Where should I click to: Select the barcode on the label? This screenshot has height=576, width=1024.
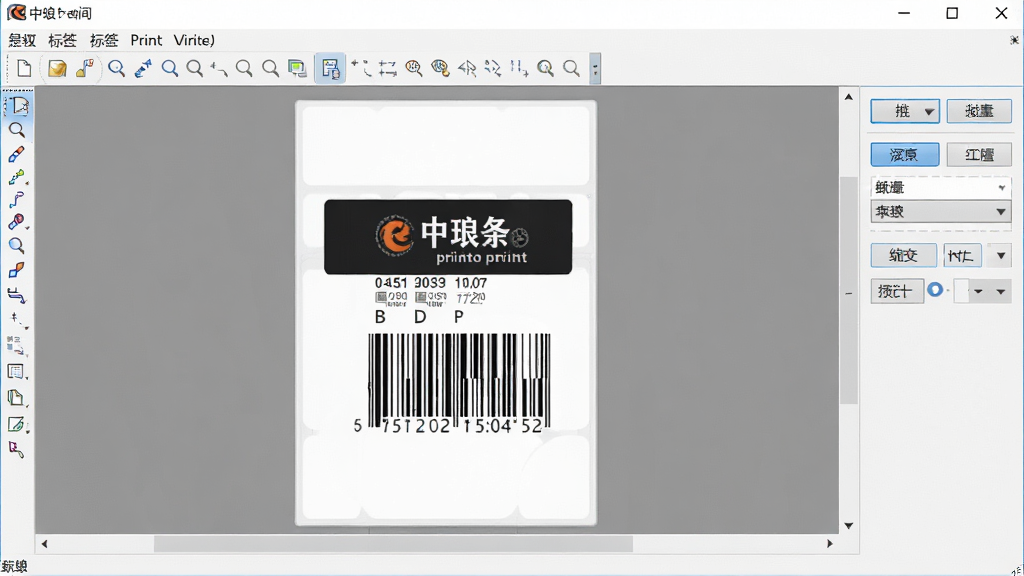459,381
